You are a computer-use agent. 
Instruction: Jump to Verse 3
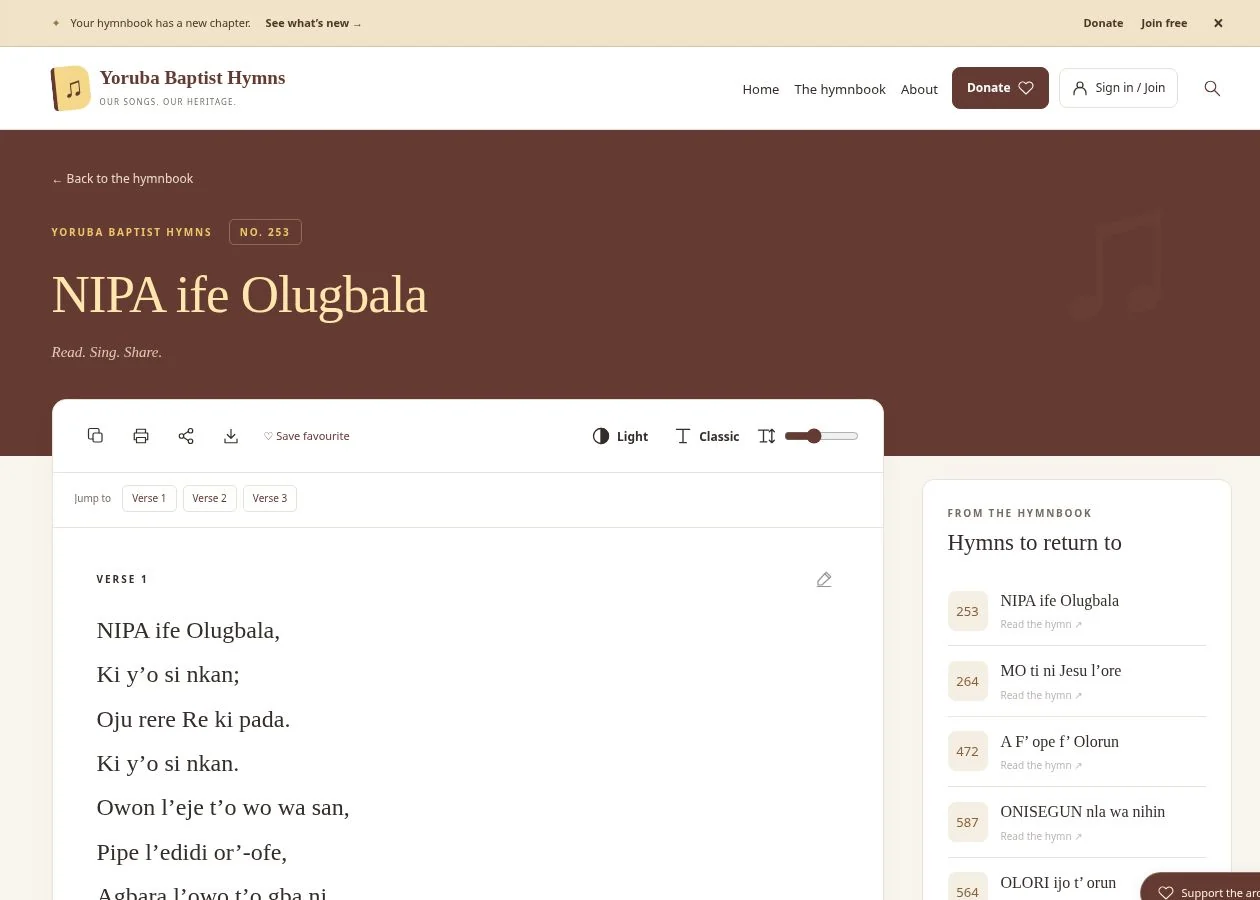click(x=270, y=498)
